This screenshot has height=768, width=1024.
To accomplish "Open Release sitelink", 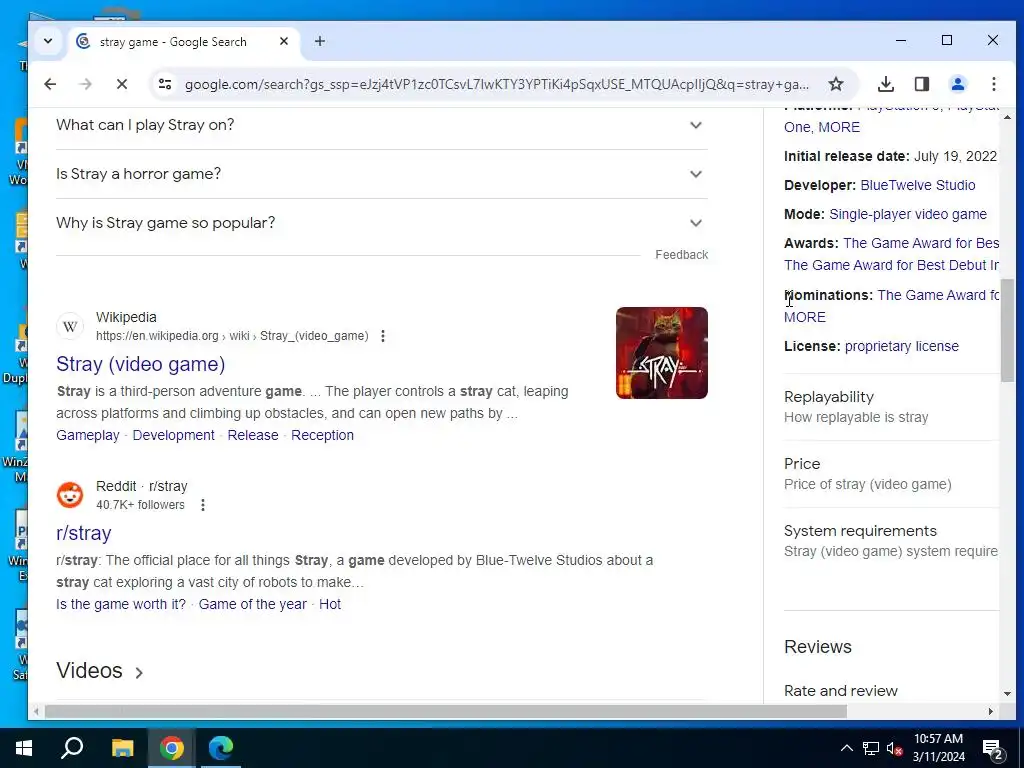I will tap(253, 435).
